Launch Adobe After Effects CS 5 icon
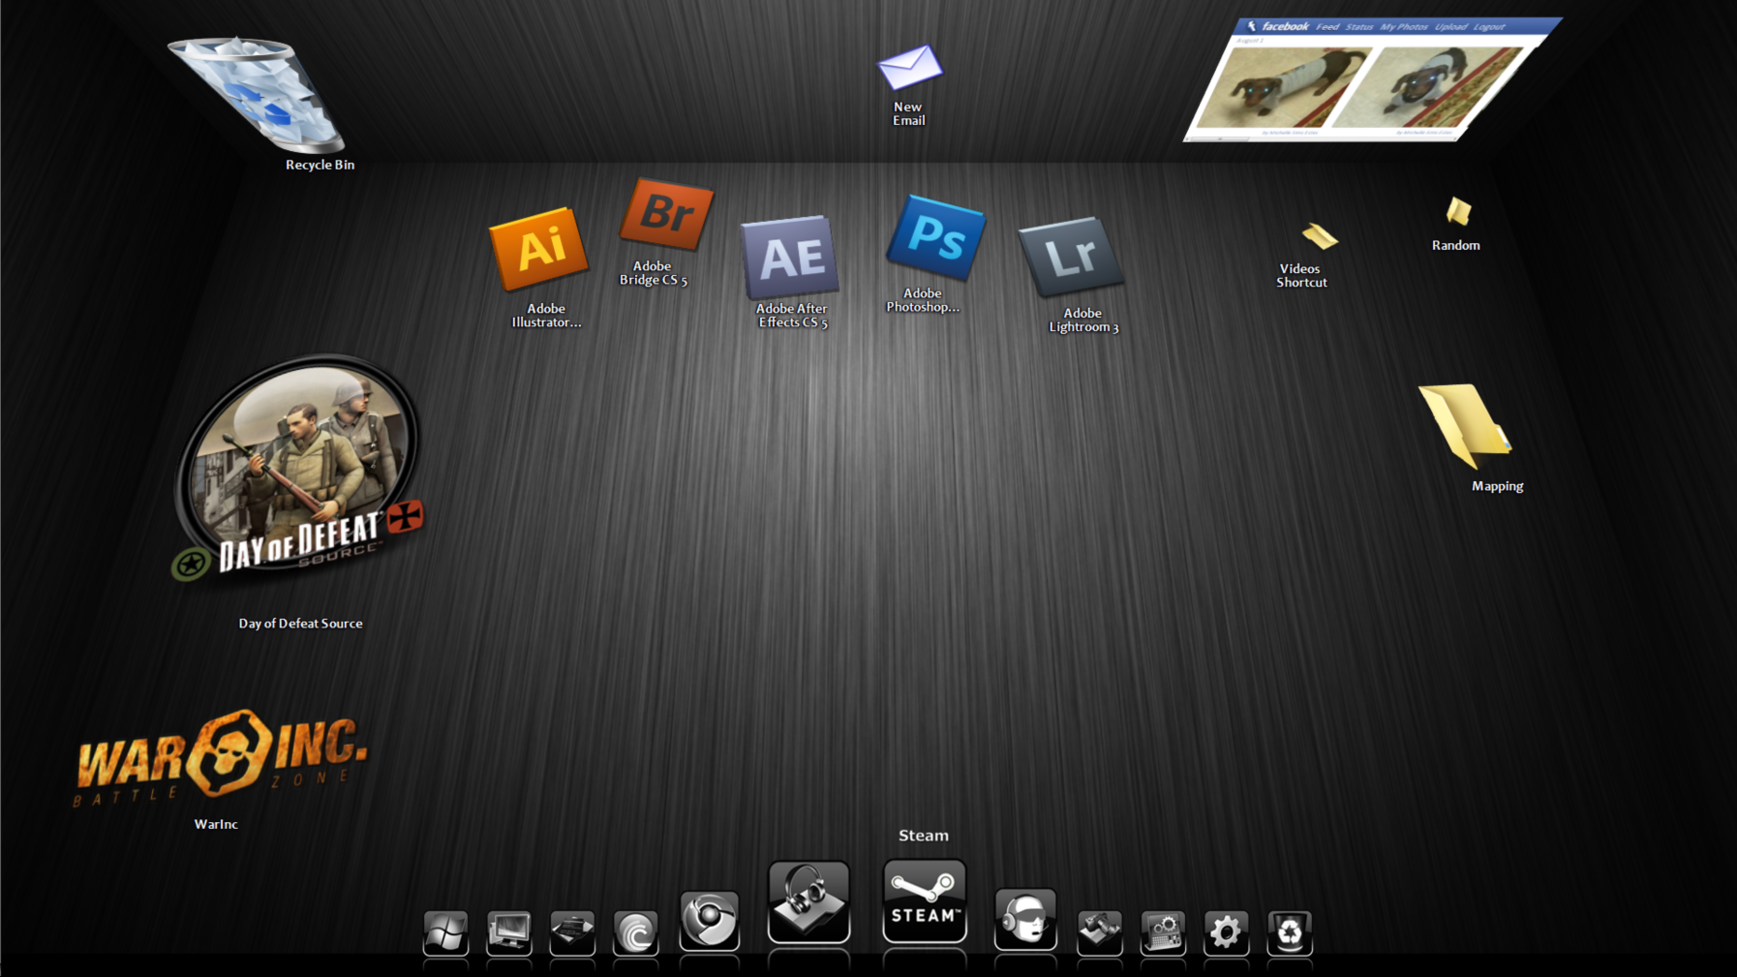1737x977 pixels. (790, 257)
